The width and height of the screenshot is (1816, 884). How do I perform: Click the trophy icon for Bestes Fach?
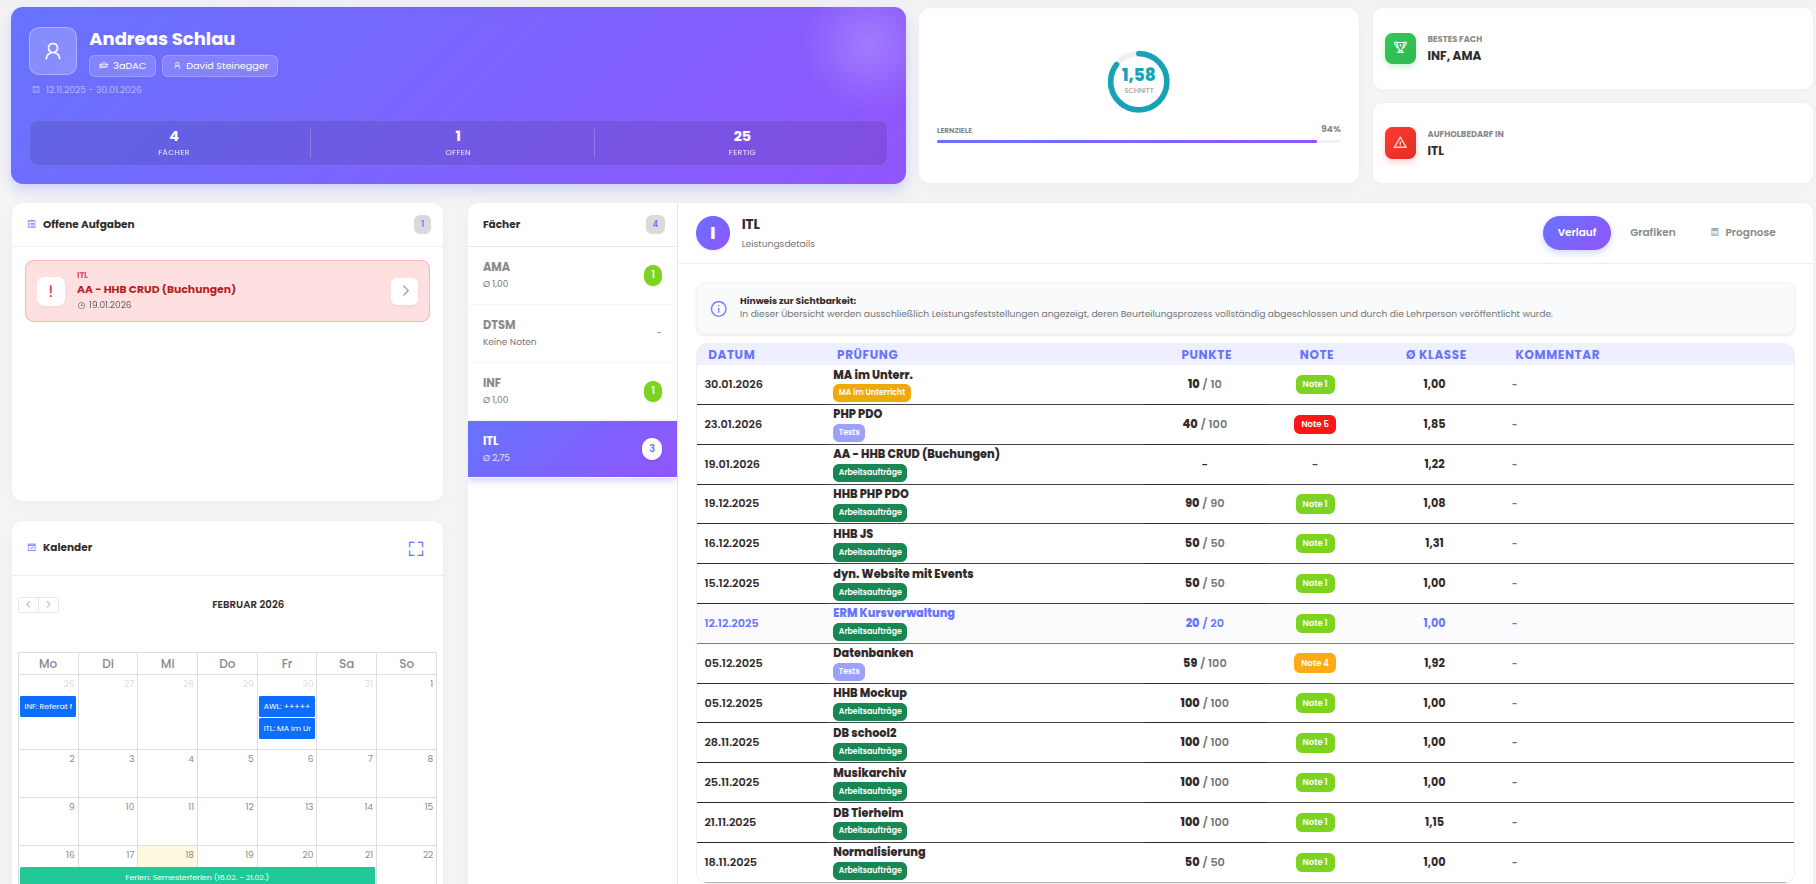tap(1400, 48)
